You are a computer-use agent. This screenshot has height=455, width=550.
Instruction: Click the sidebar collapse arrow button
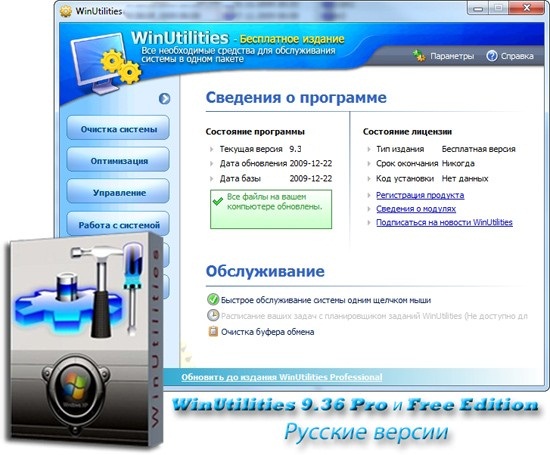click(164, 99)
